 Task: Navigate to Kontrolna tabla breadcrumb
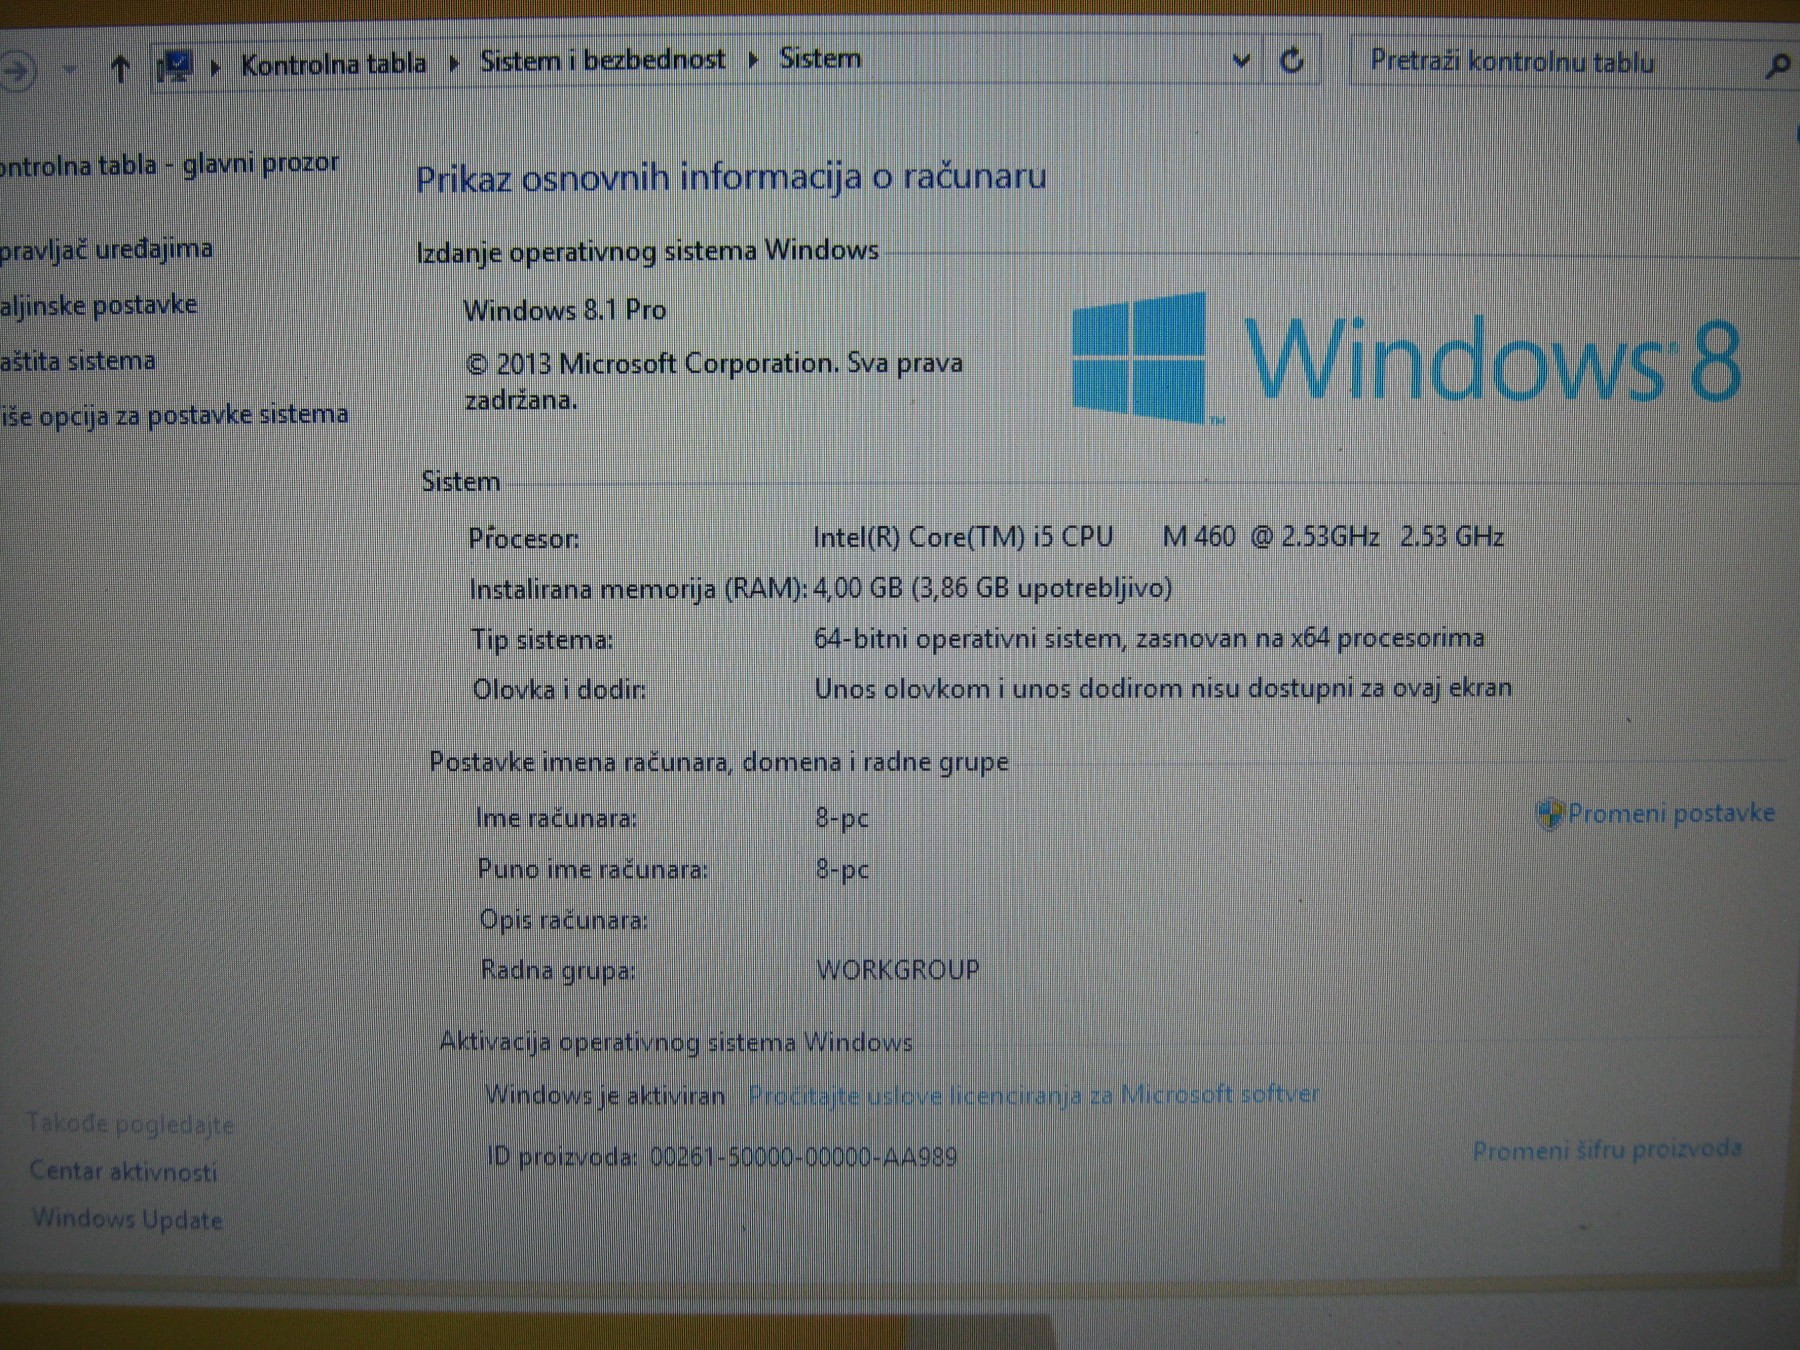click(333, 60)
